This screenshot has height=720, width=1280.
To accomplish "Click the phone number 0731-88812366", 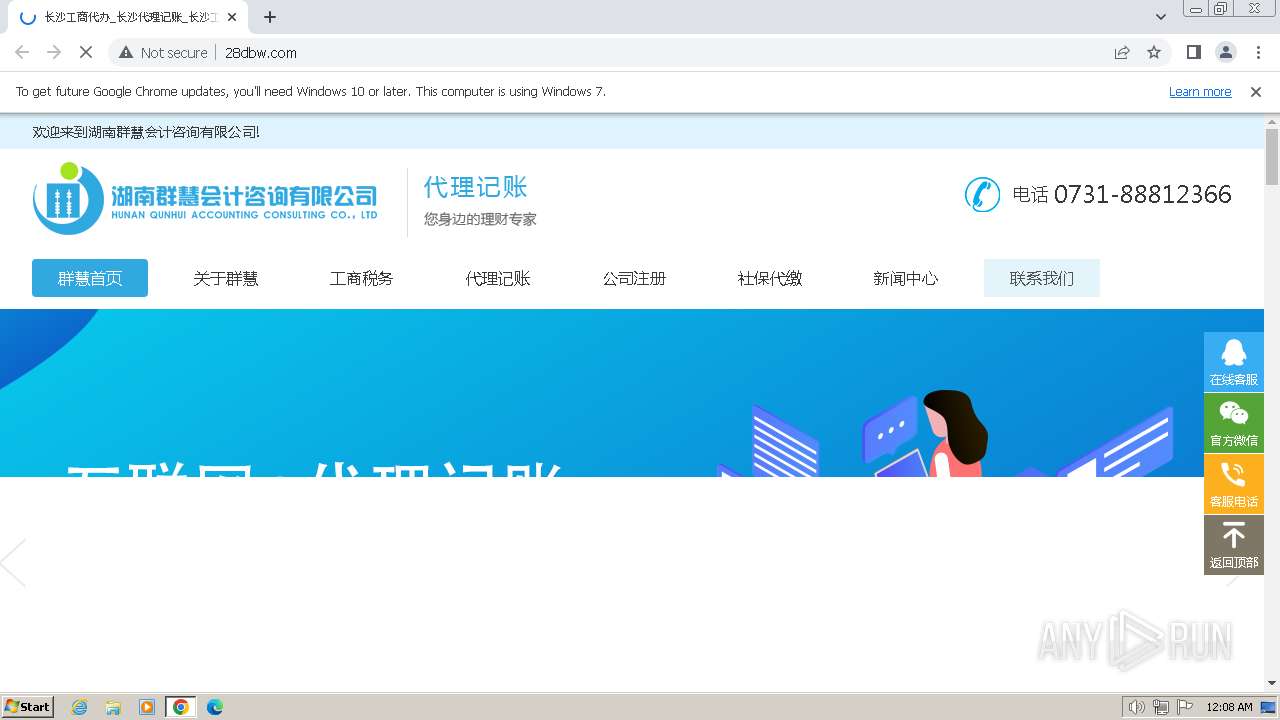I will coord(1142,194).
